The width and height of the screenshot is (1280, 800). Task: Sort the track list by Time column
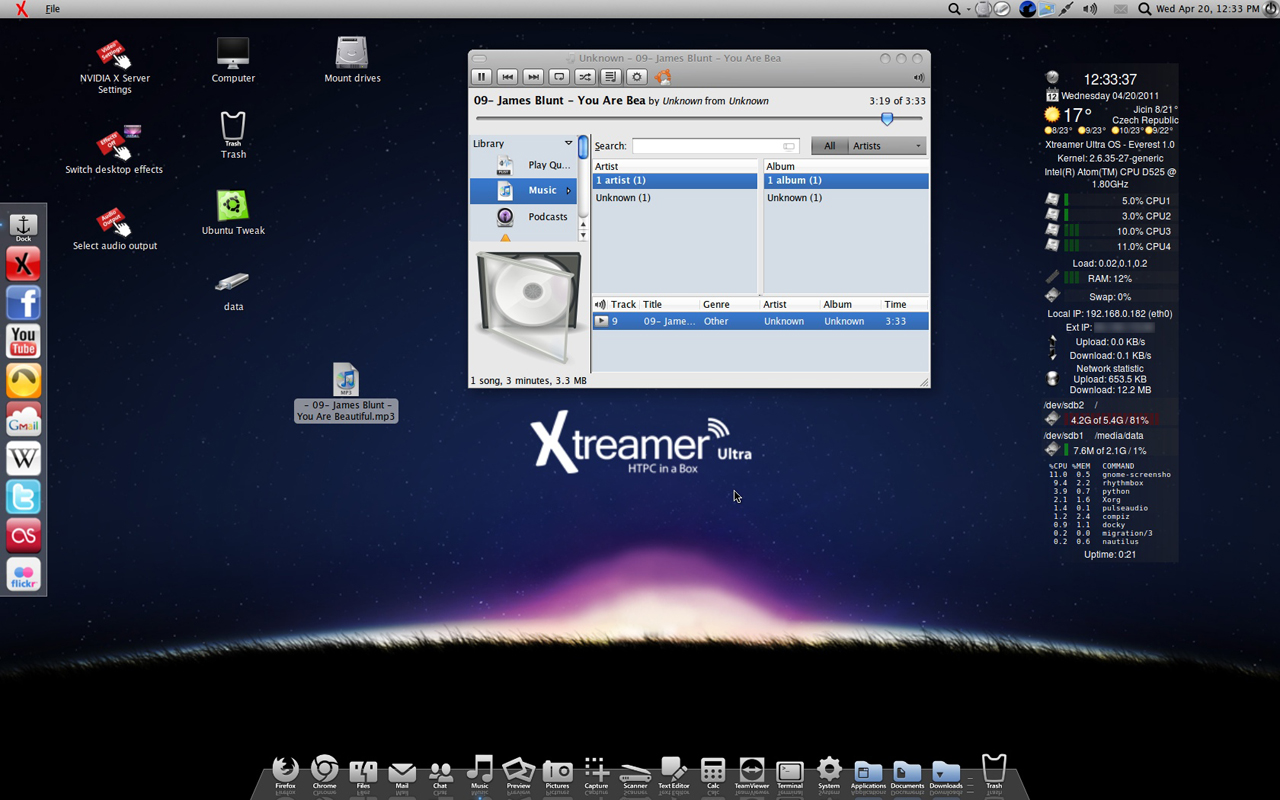(x=904, y=304)
